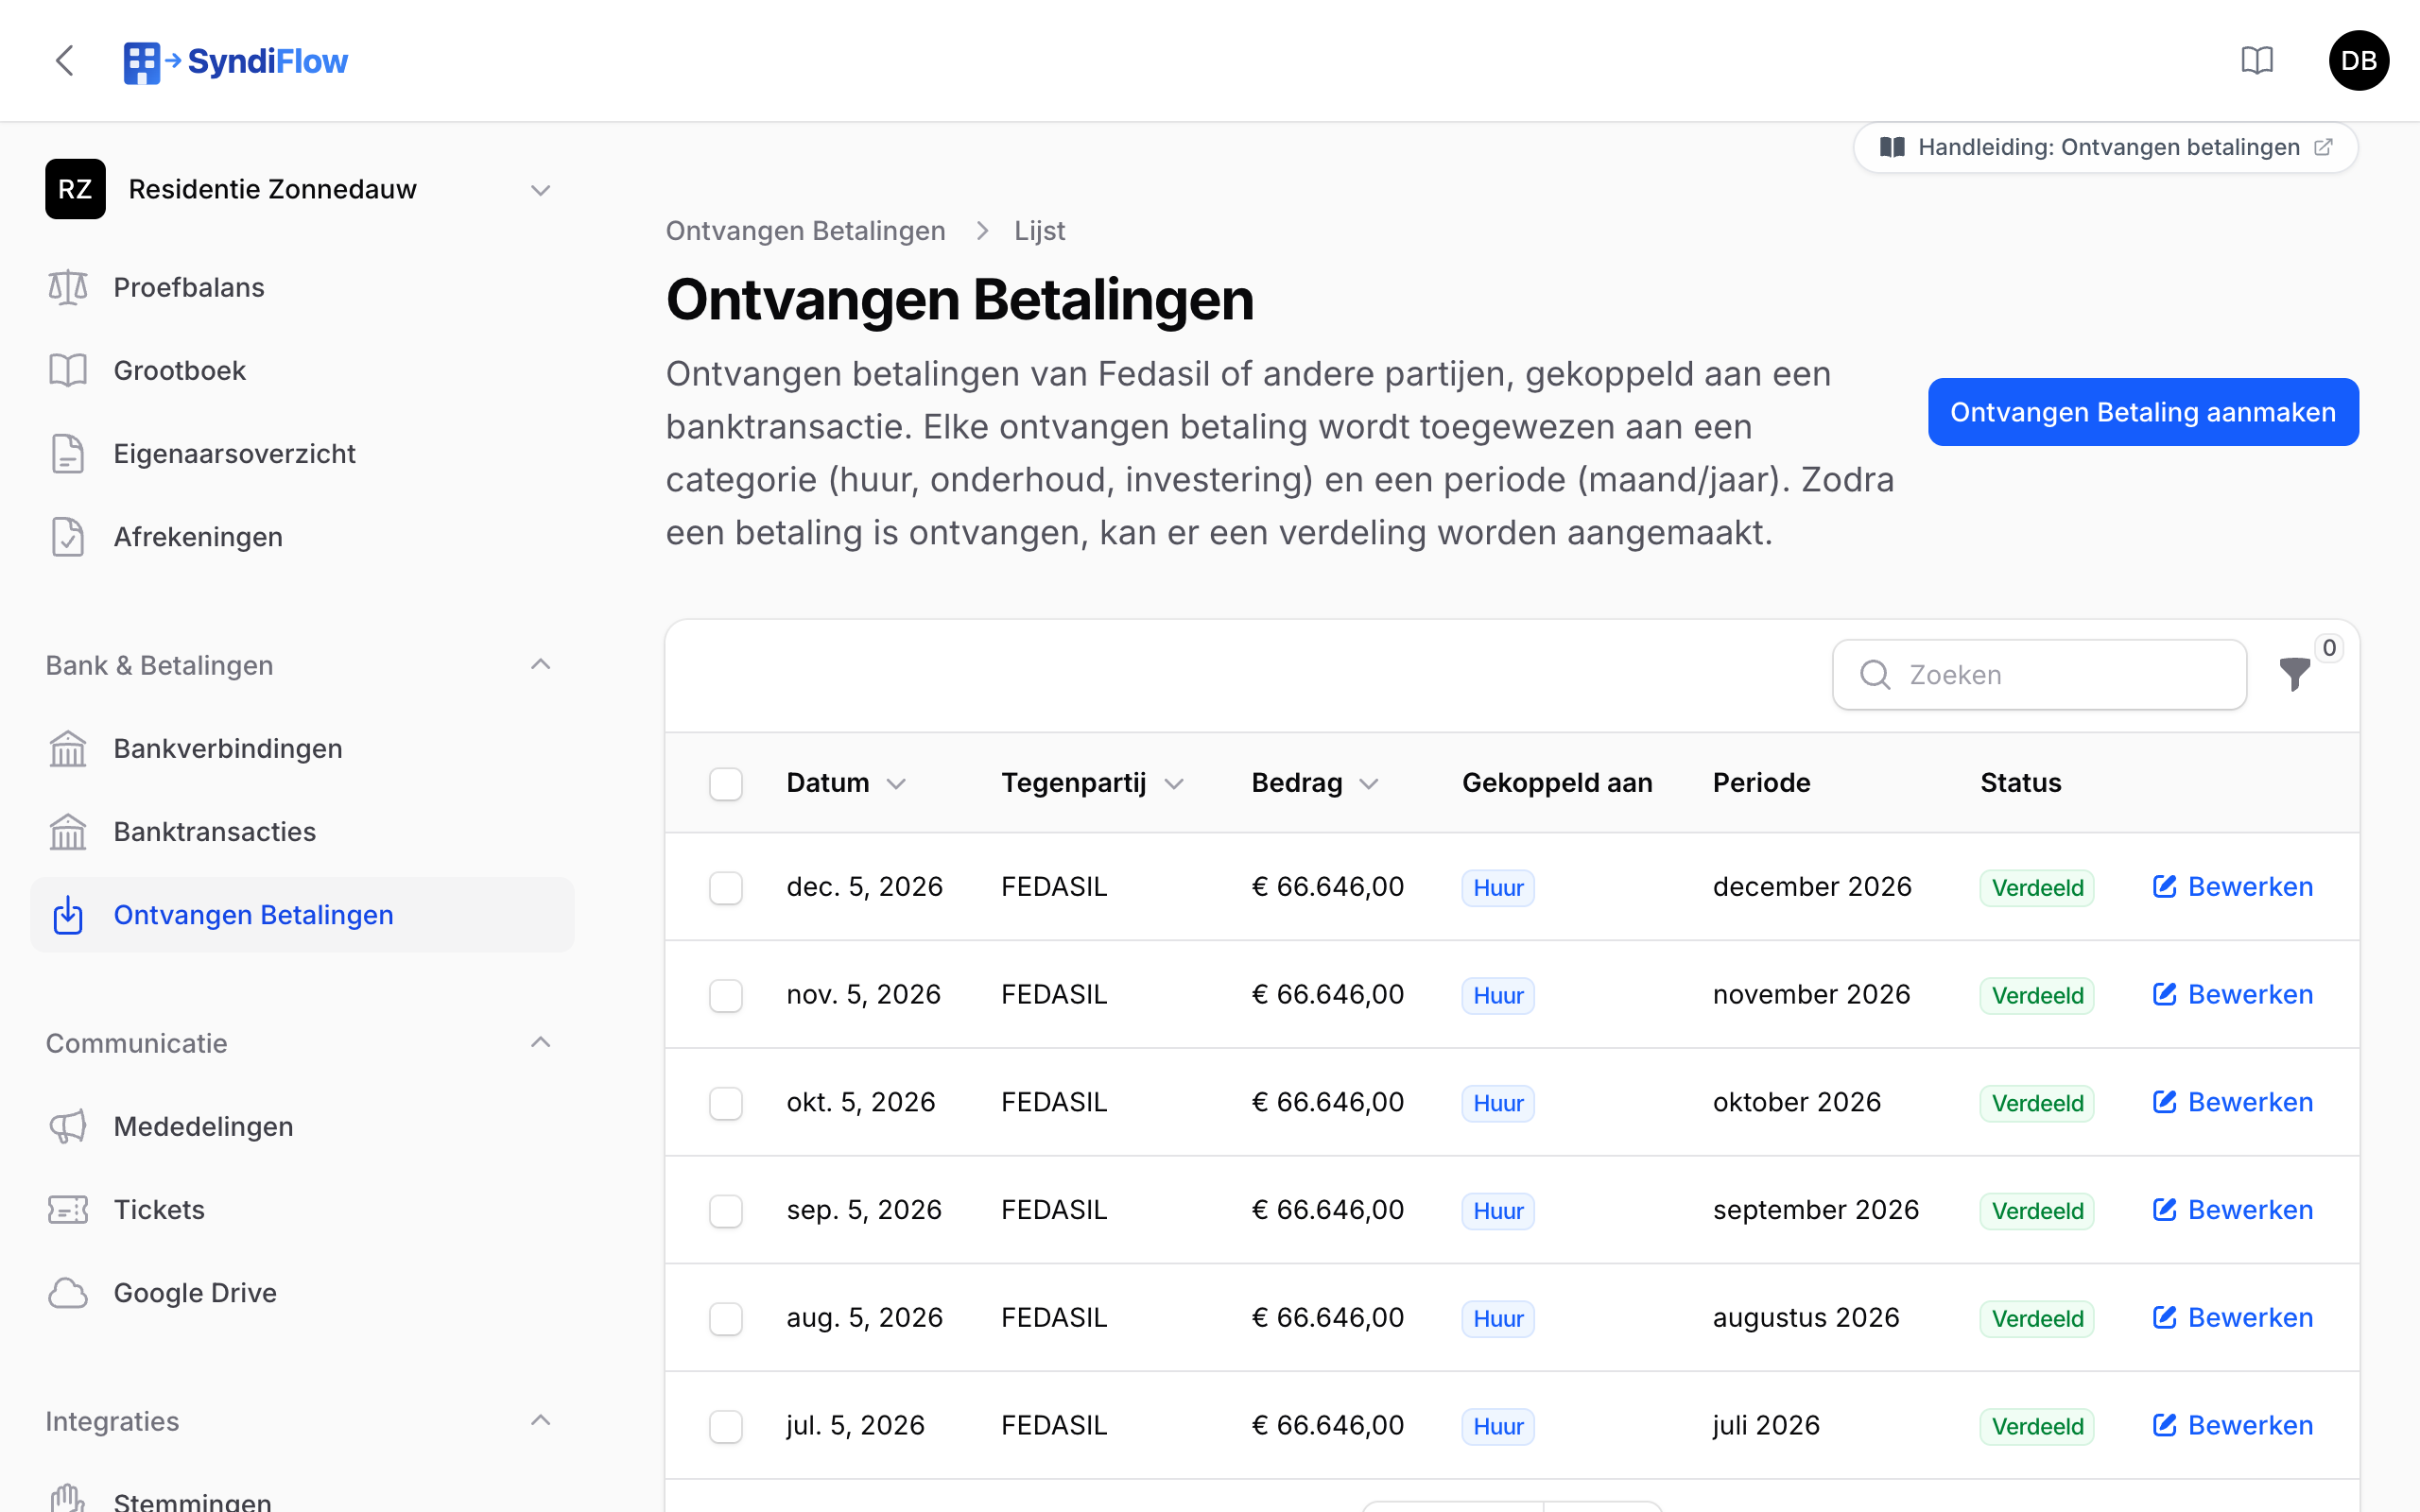Click the Proefbalans scales icon
The height and width of the screenshot is (1512, 2420).
(68, 287)
